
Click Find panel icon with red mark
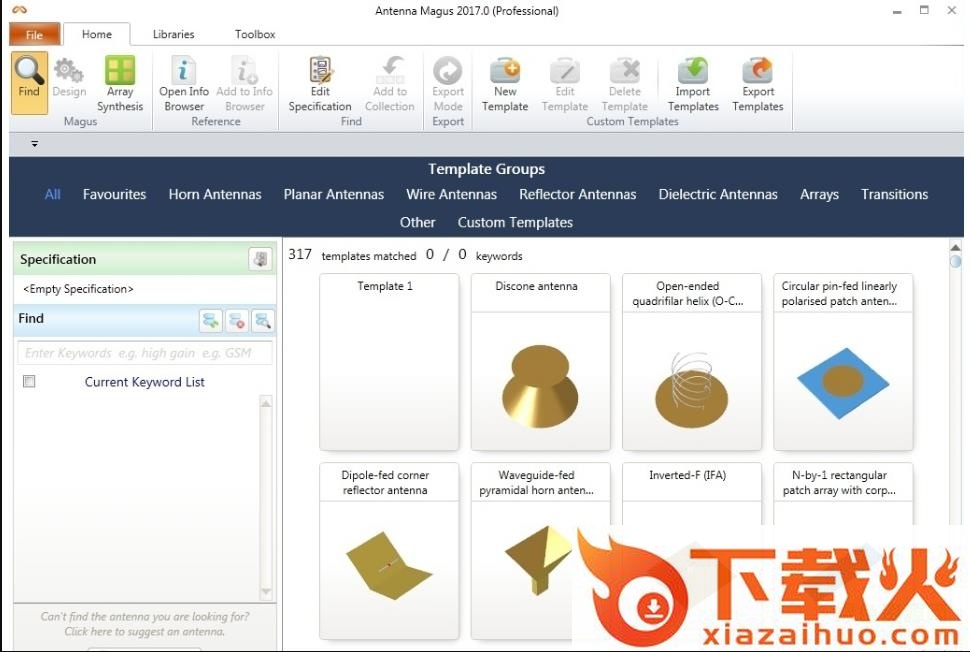tap(237, 320)
